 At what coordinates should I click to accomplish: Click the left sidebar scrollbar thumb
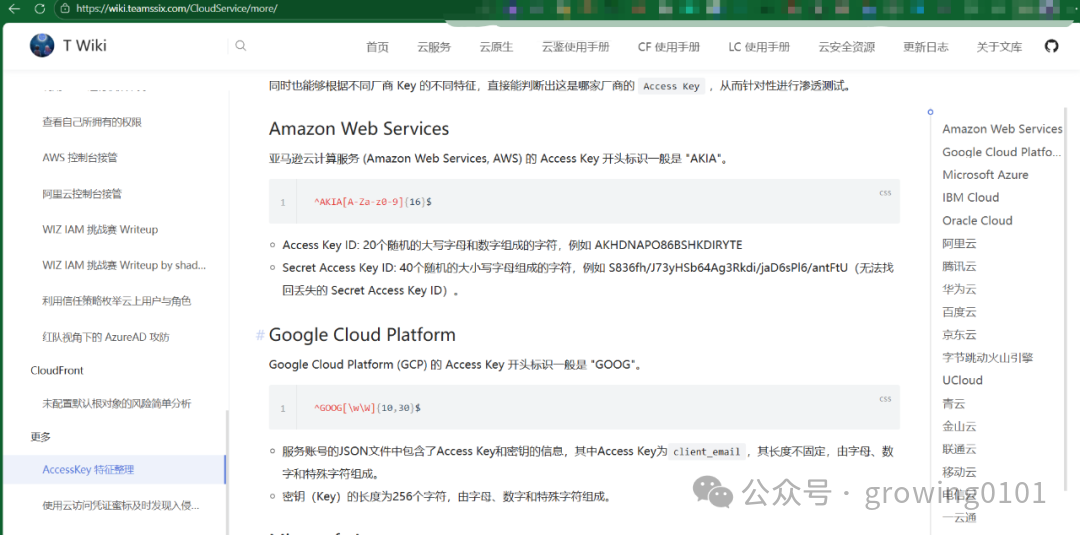coord(227,473)
